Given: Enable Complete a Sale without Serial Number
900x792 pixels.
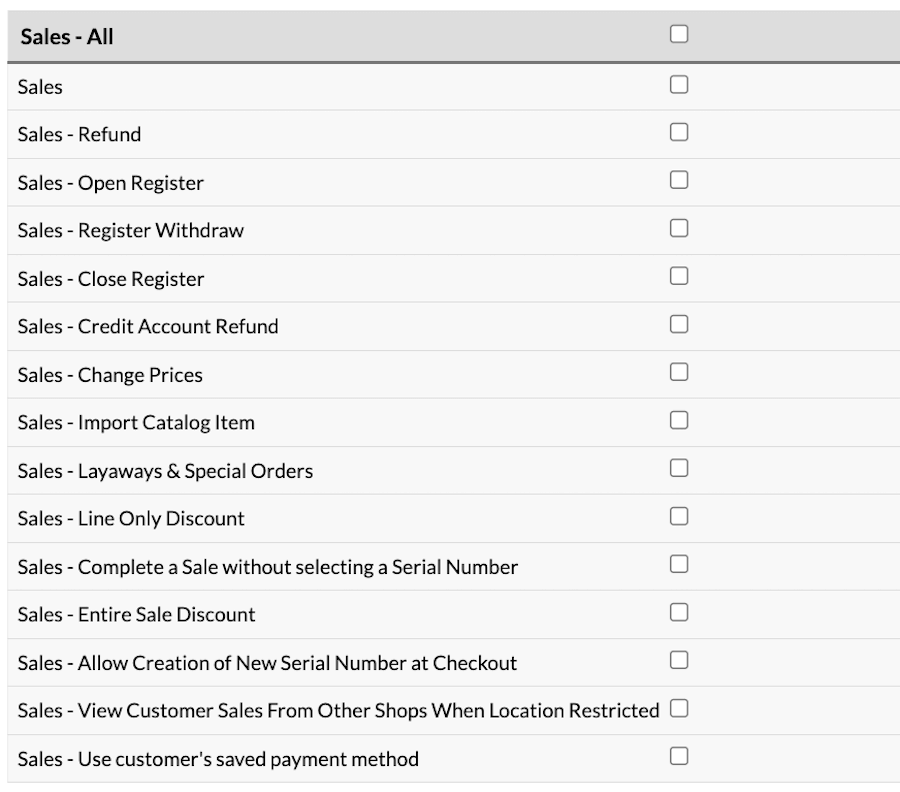Looking at the screenshot, I should click(679, 564).
